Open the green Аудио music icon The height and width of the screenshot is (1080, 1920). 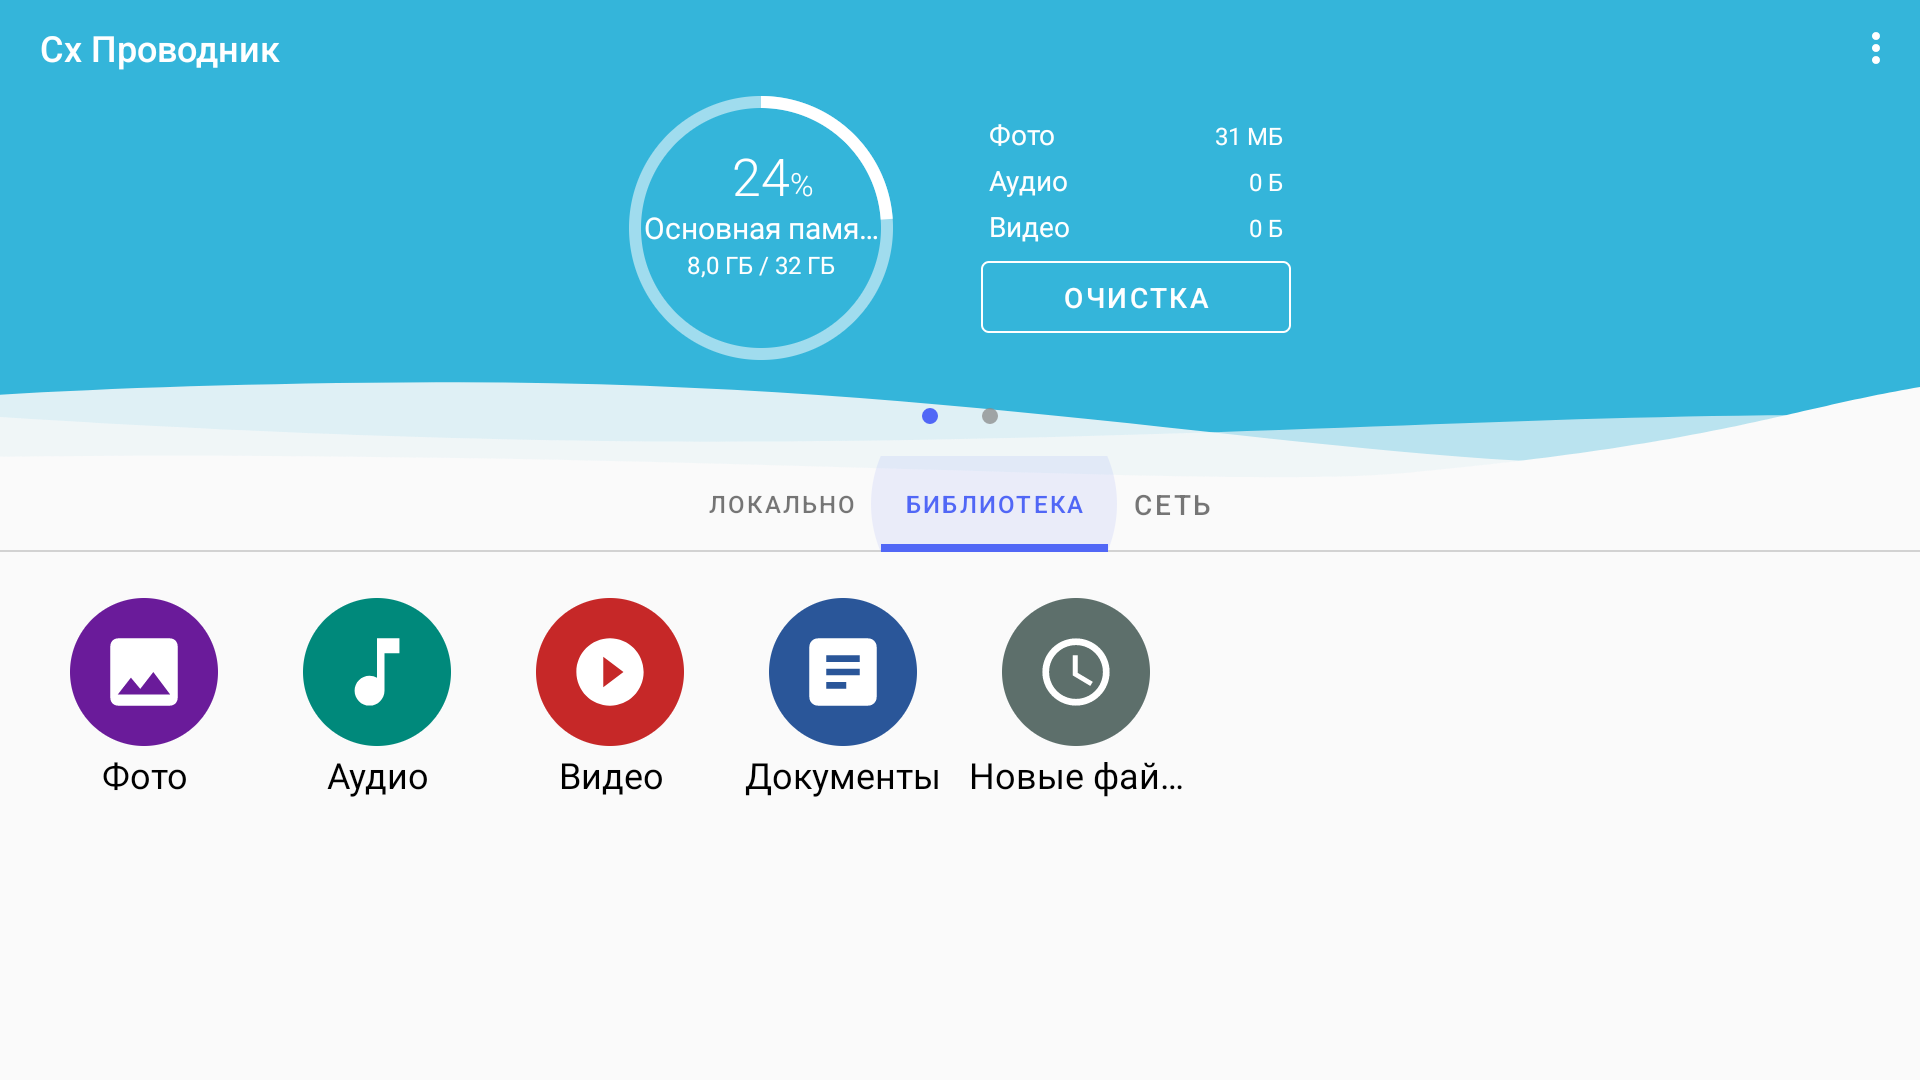click(x=377, y=672)
